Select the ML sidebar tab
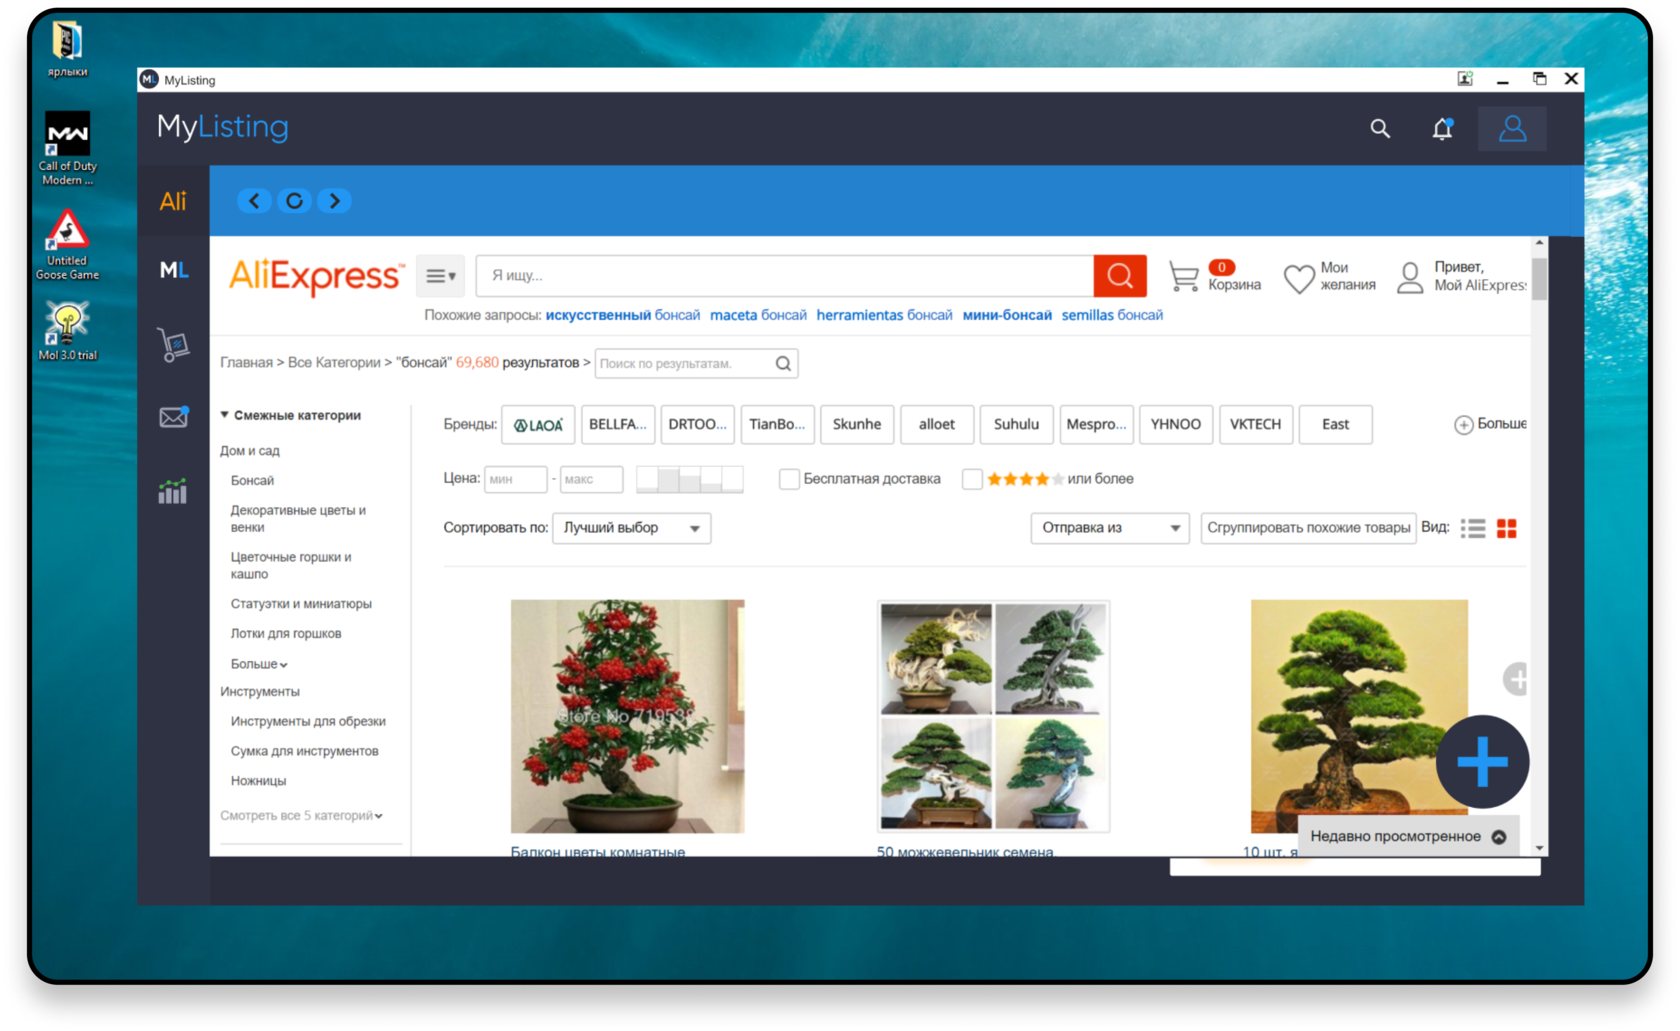The height and width of the screenshot is (1031, 1680). pos(173,270)
